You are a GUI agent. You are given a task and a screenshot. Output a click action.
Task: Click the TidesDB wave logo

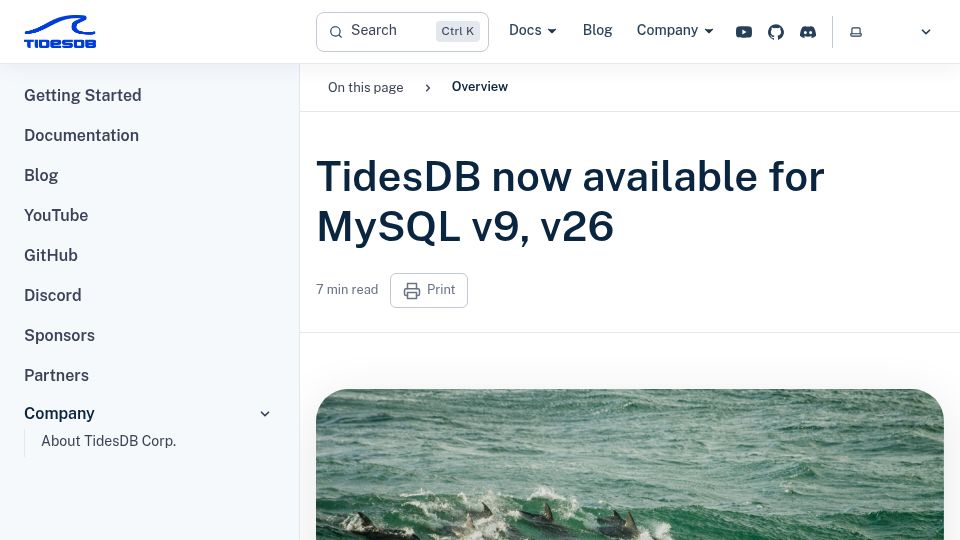(60, 31)
